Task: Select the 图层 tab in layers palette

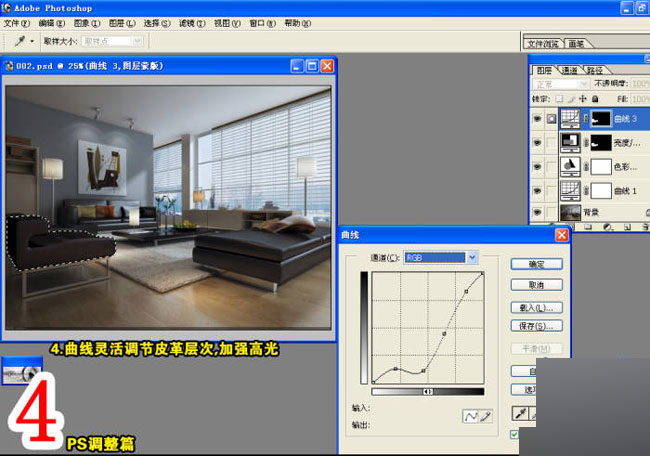Action: [544, 70]
